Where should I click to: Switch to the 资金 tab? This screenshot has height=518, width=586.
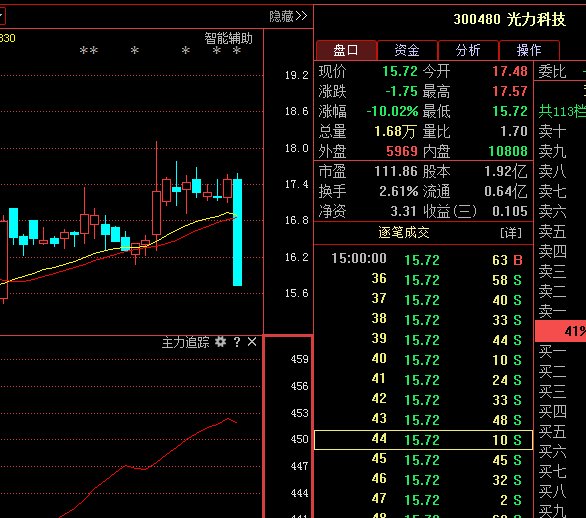[x=407, y=50]
